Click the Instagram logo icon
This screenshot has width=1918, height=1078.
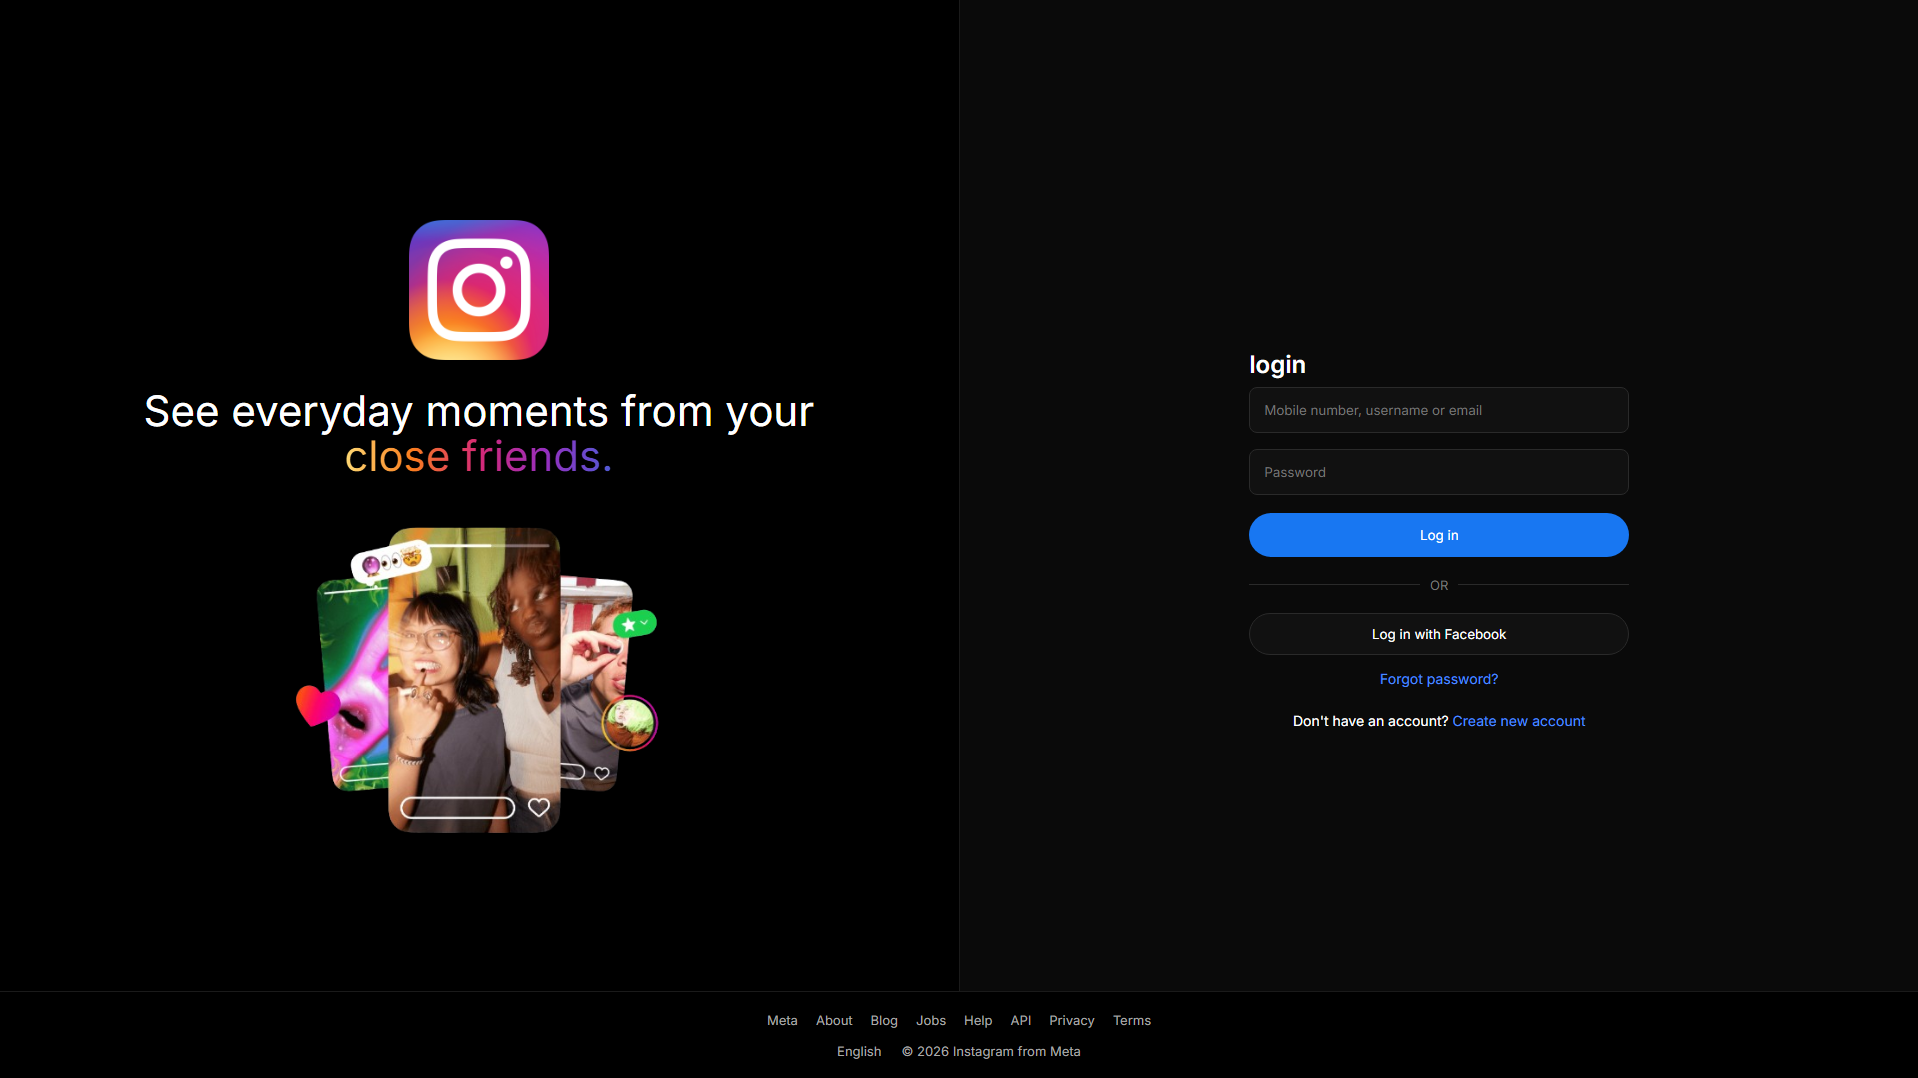(x=479, y=290)
